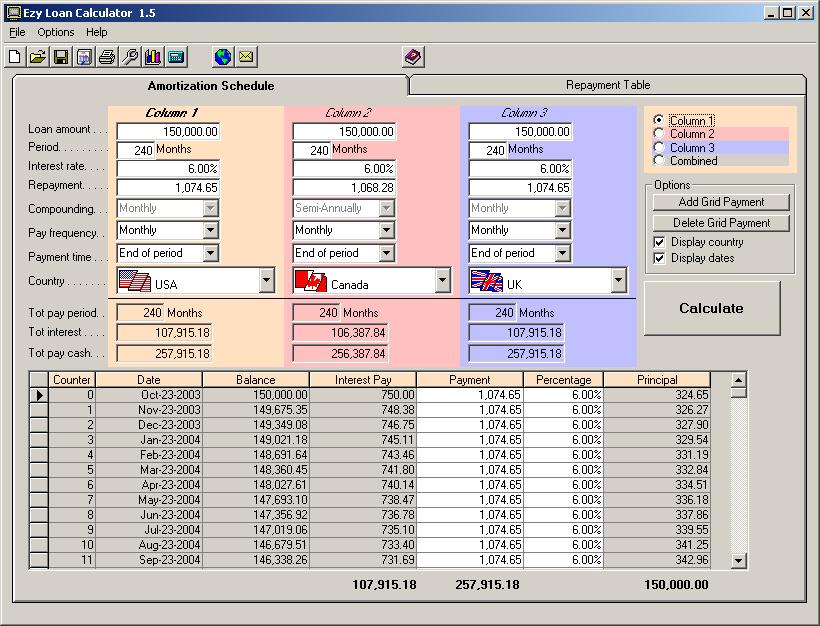Open help with the purple book icon
Image resolution: width=820 pixels, height=626 pixels.
(x=413, y=56)
